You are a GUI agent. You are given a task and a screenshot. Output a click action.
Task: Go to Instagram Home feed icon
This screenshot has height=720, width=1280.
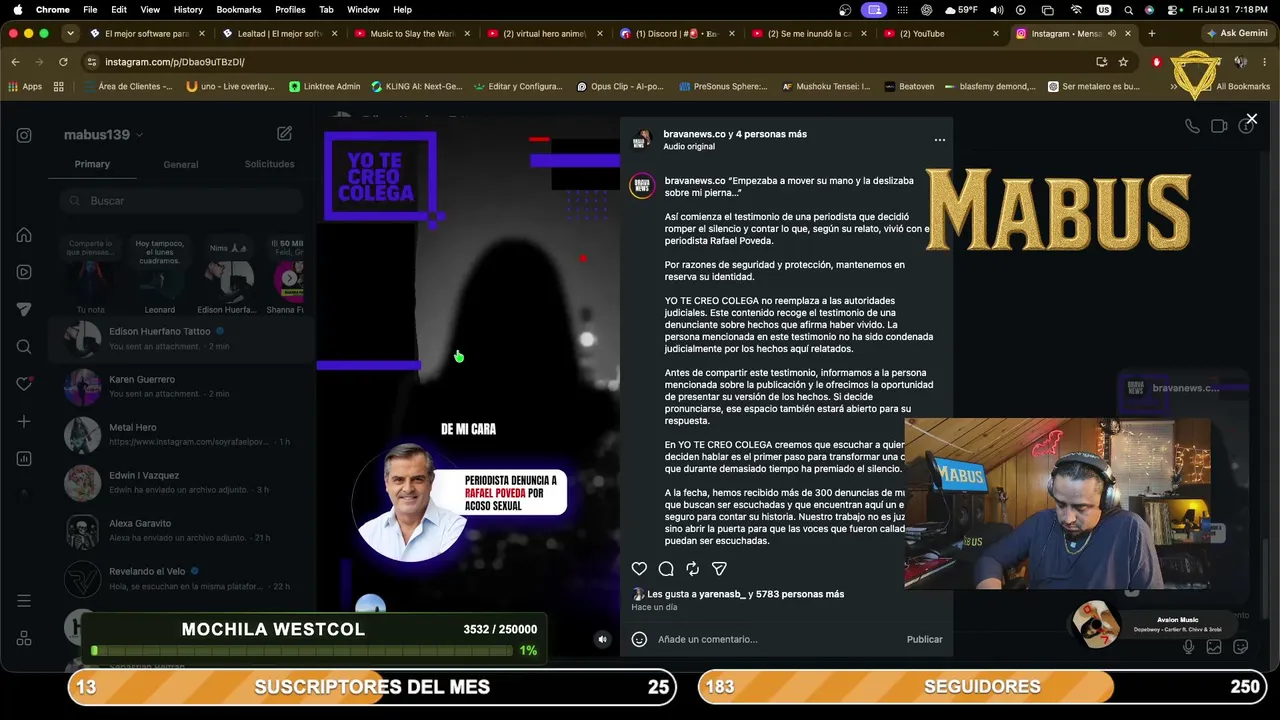click(x=24, y=235)
